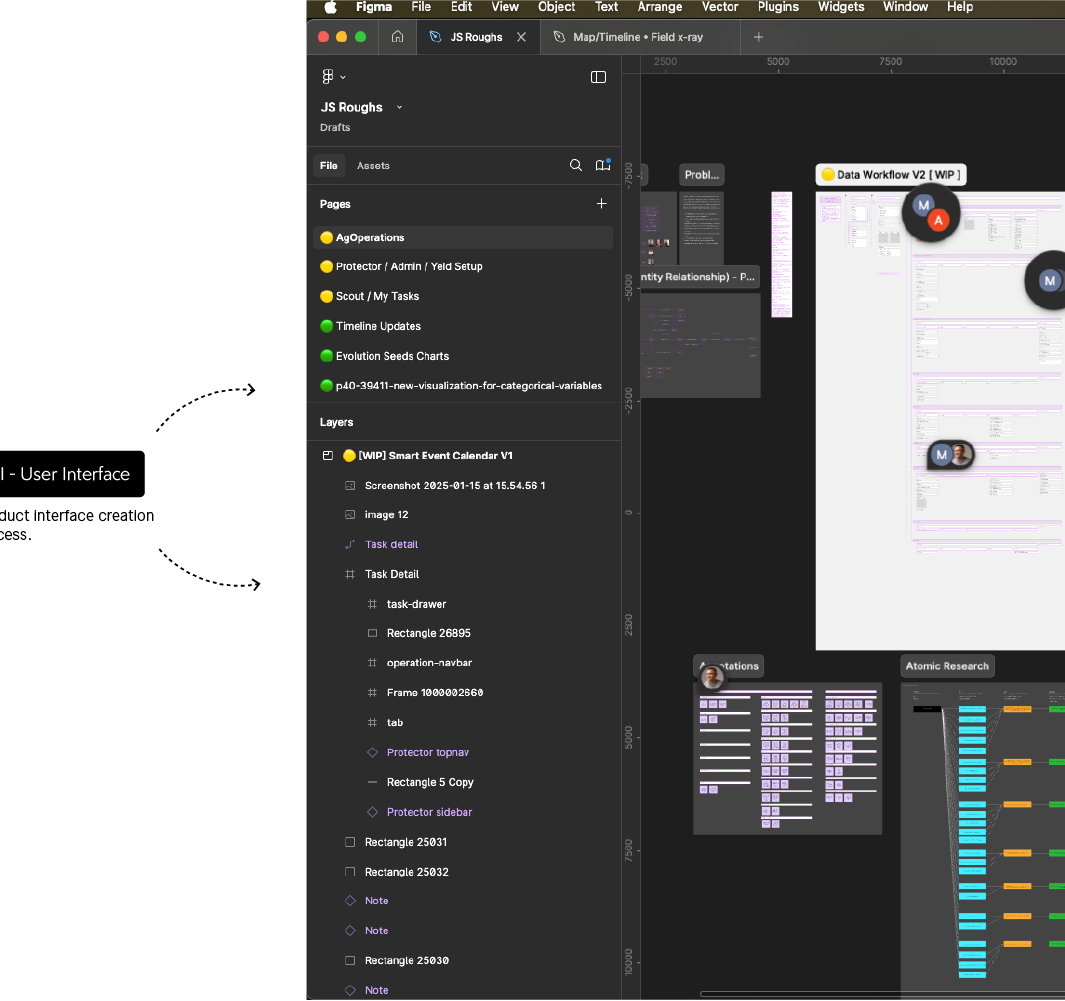Click the component icon beside Protector topnav
Image resolution: width=1065 pixels, height=1001 pixels.
tap(372, 753)
